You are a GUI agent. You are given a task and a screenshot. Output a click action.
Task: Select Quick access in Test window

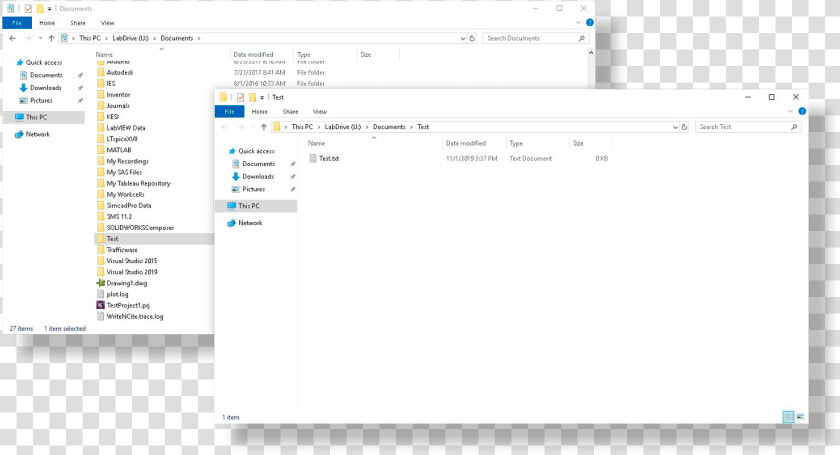tap(256, 151)
